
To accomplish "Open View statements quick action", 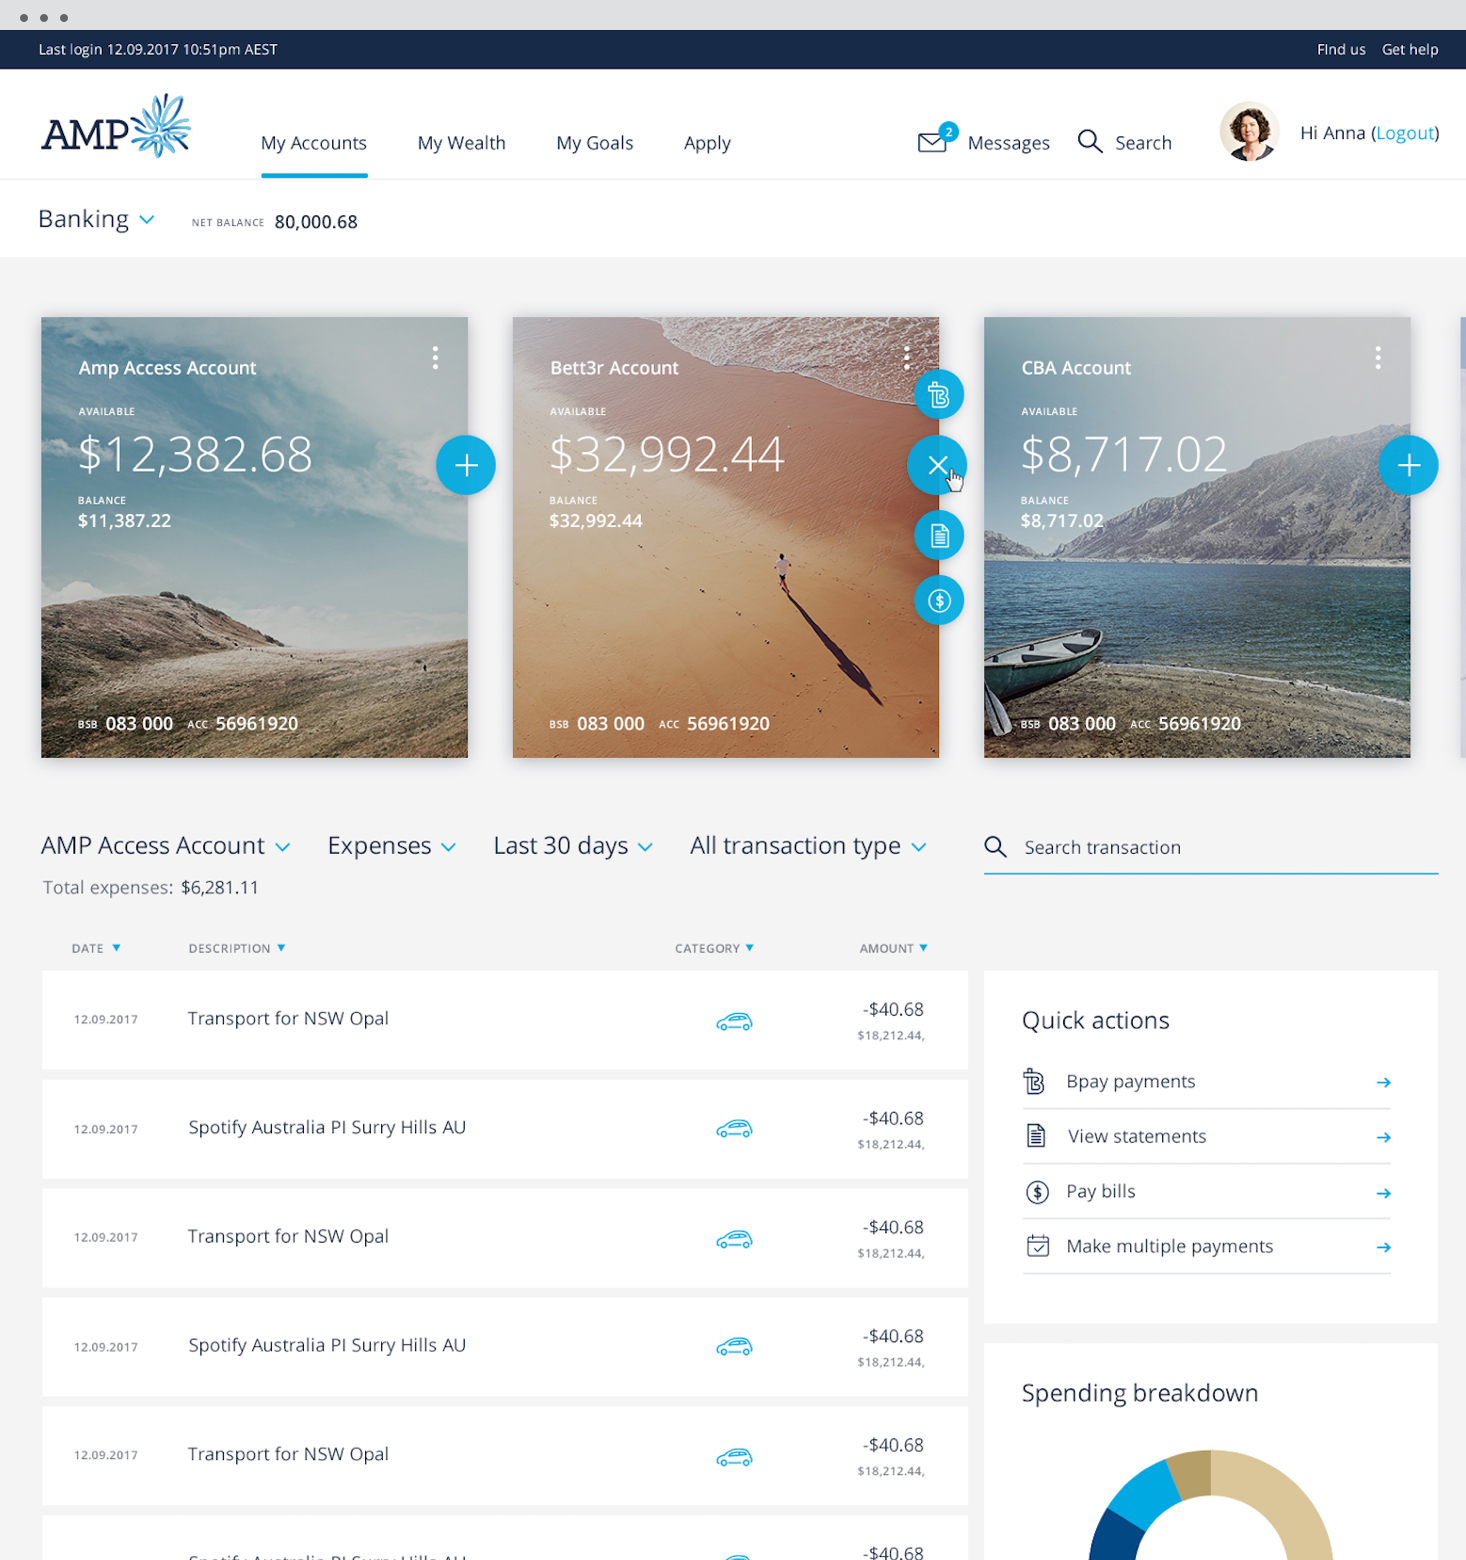I will pos(1207,1137).
